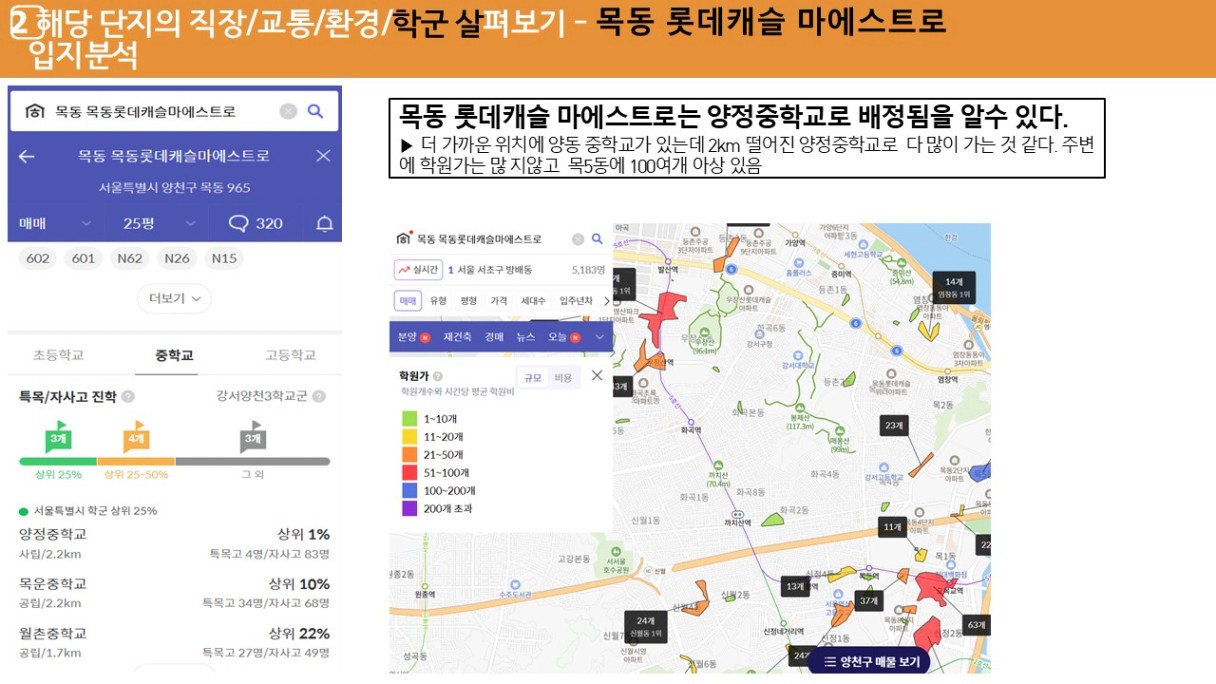Click the 양천구 매물 보기 button
Viewport: 1216px width, 684px height.
[x=869, y=661]
